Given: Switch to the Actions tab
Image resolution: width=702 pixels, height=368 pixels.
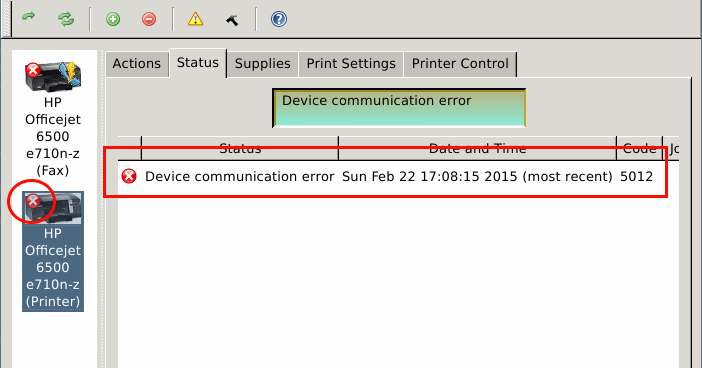Looking at the screenshot, I should click(137, 64).
